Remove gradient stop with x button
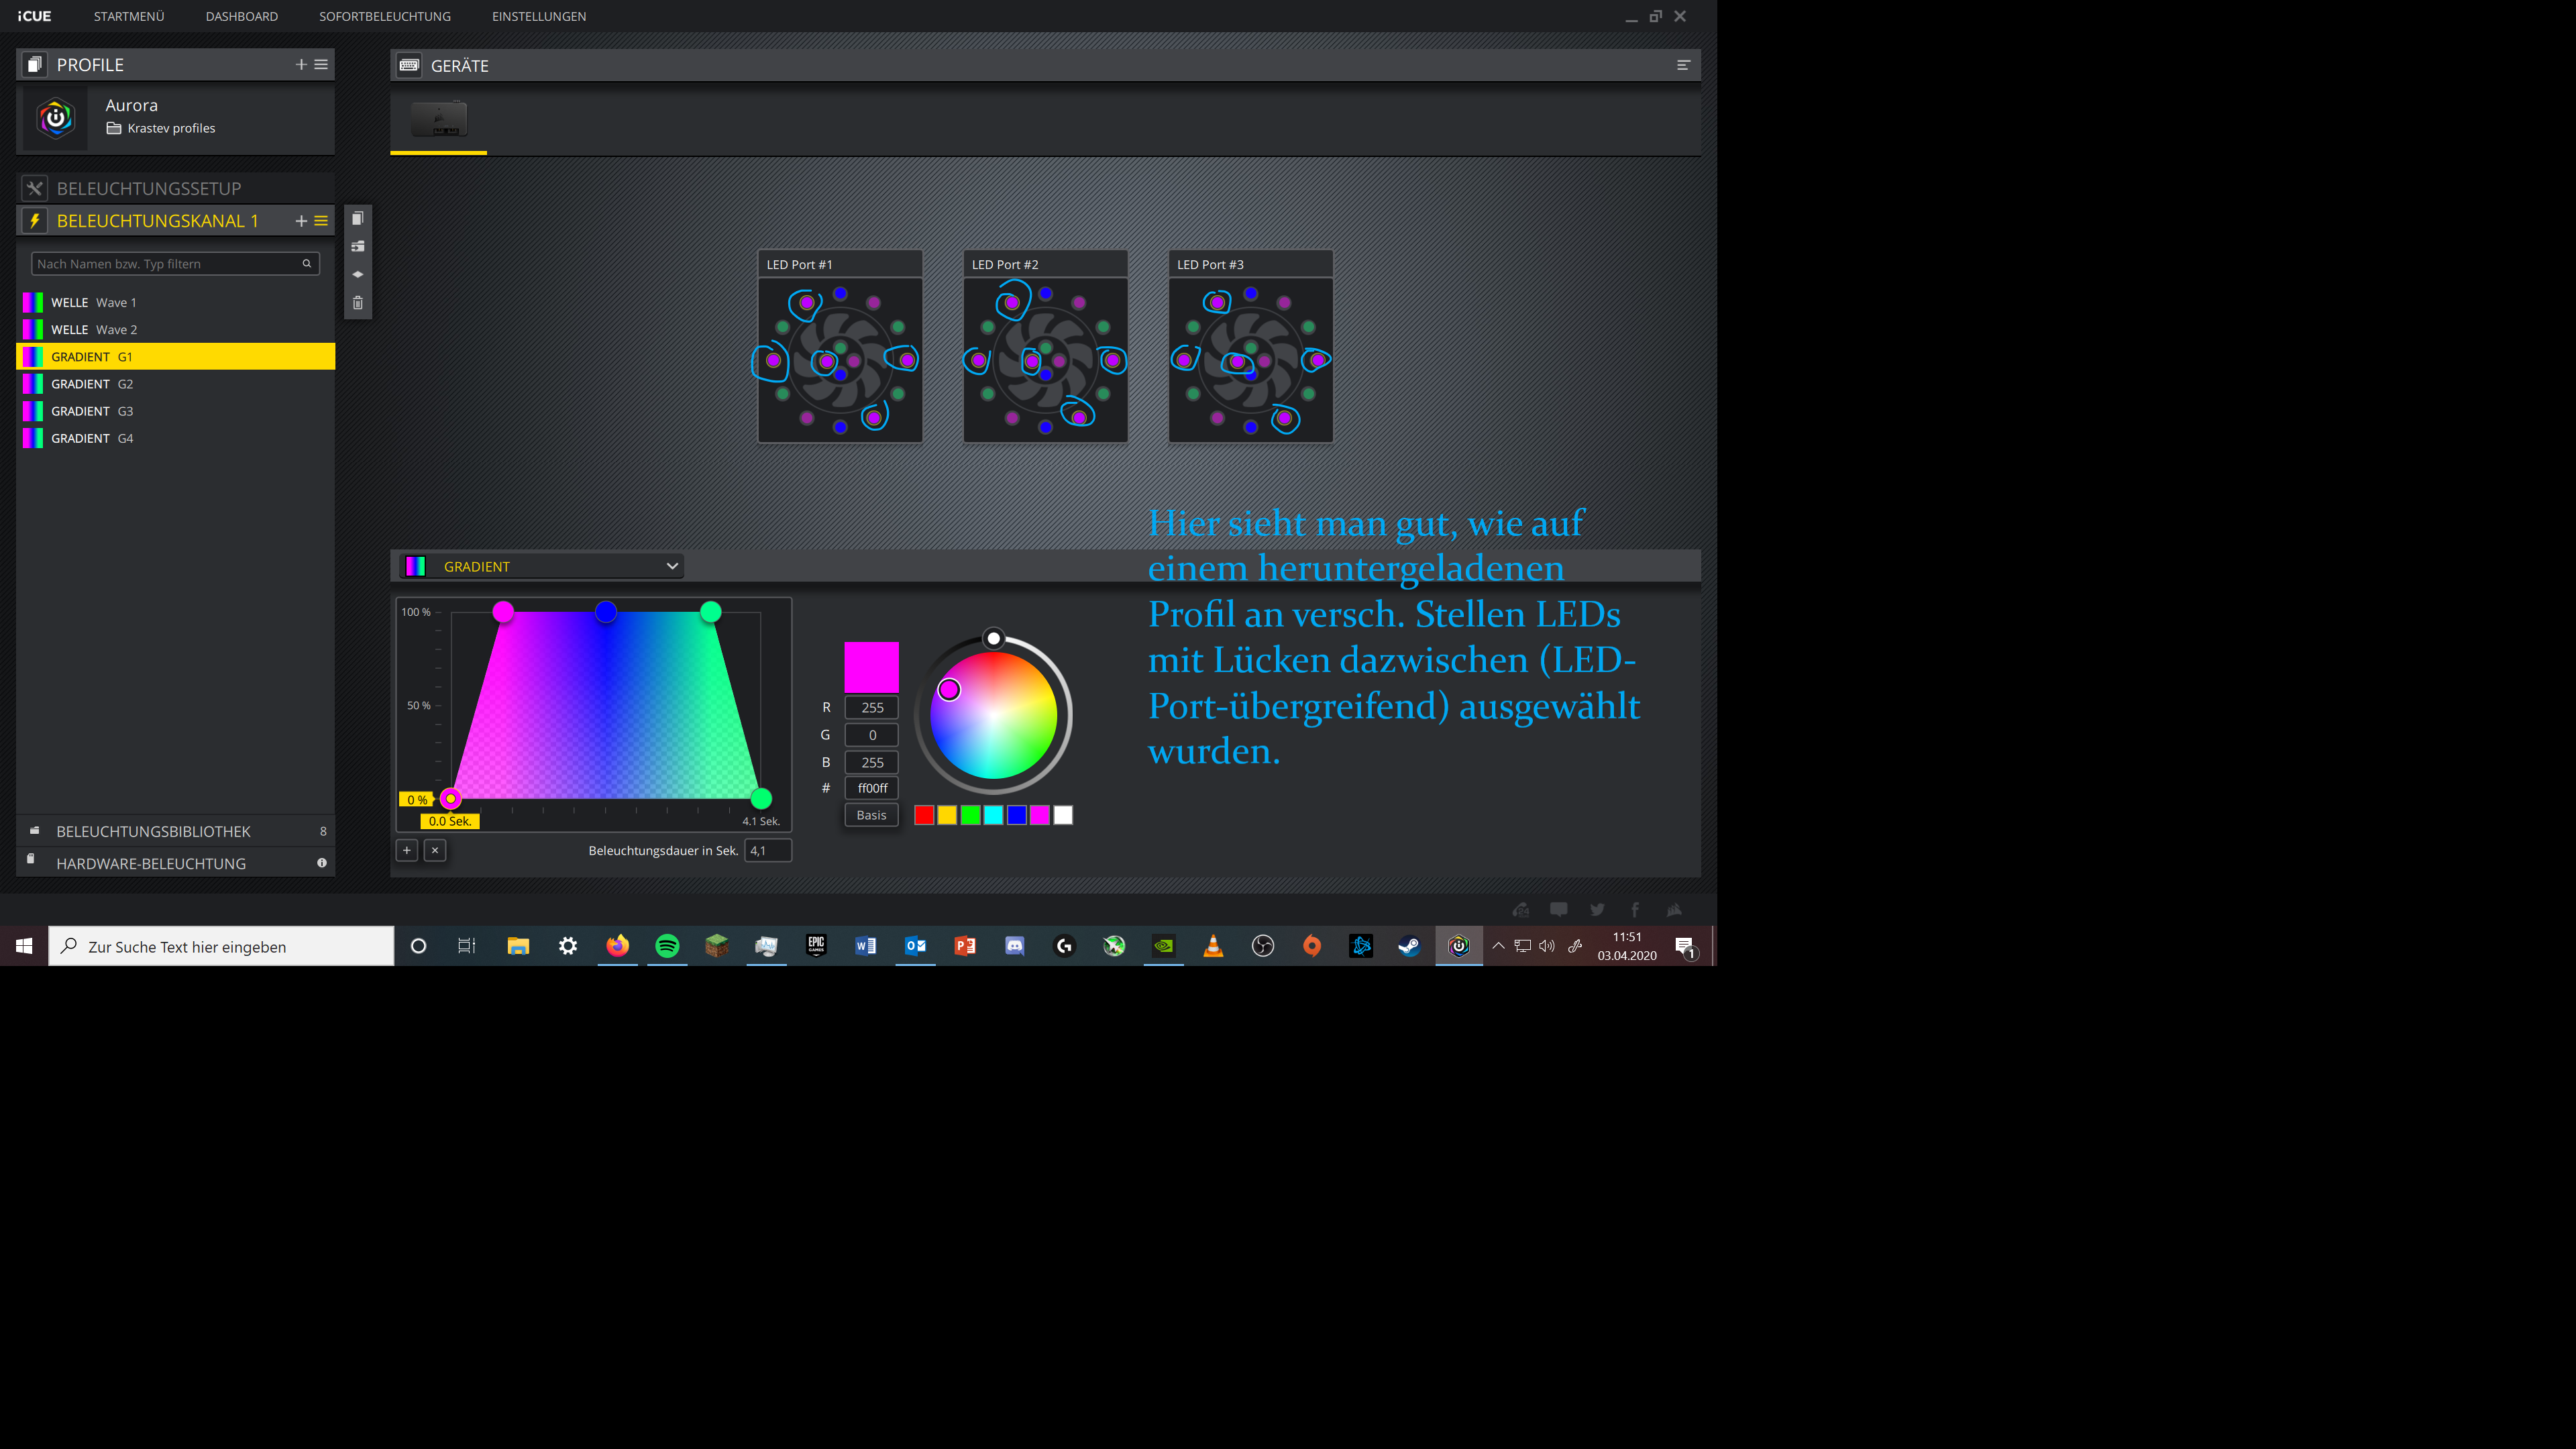The width and height of the screenshot is (2576, 1449). click(435, 850)
